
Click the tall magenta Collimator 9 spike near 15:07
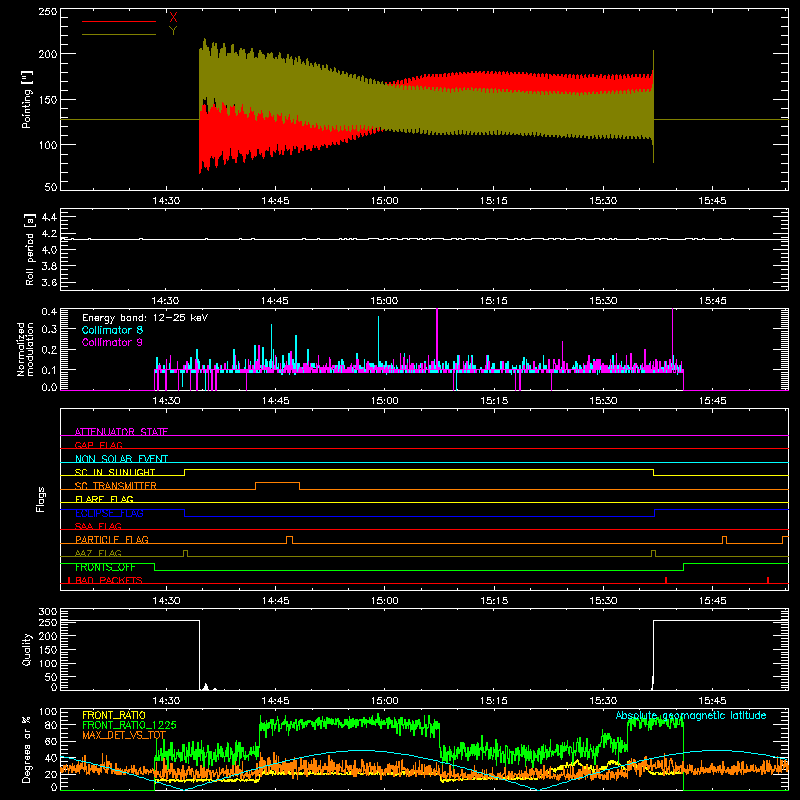[437, 337]
